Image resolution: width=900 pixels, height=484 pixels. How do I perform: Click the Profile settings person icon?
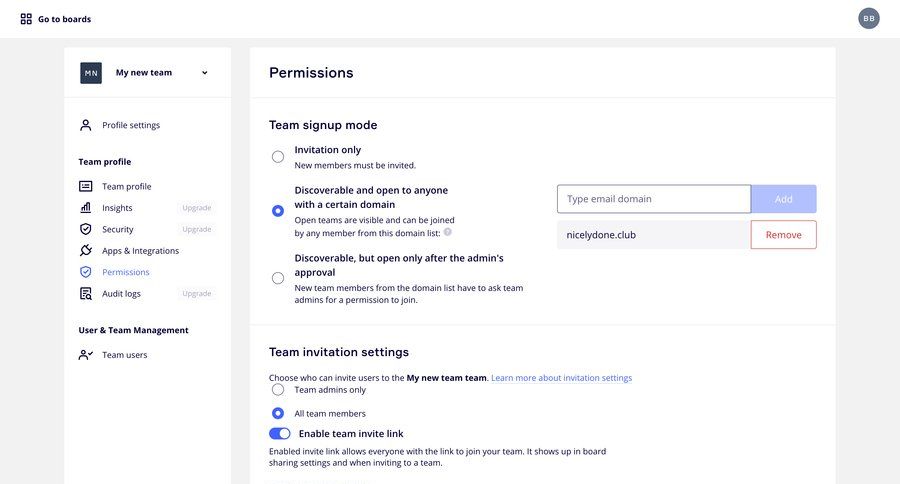tap(86, 125)
